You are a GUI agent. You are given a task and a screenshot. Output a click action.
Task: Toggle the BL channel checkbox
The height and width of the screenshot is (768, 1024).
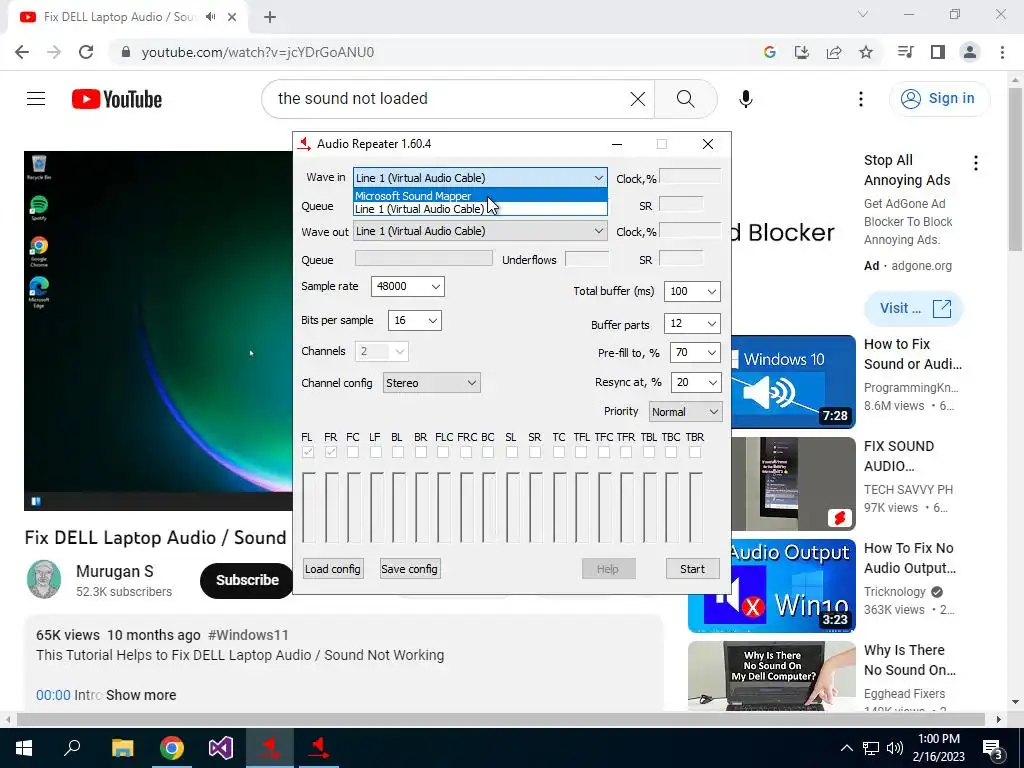point(398,452)
